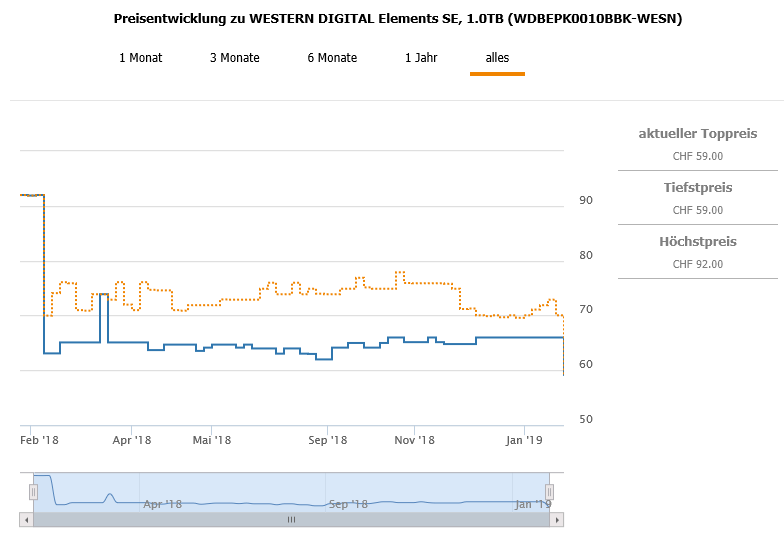Click the blue price spike near April '18
The height and width of the screenshot is (536, 784).
[104, 296]
